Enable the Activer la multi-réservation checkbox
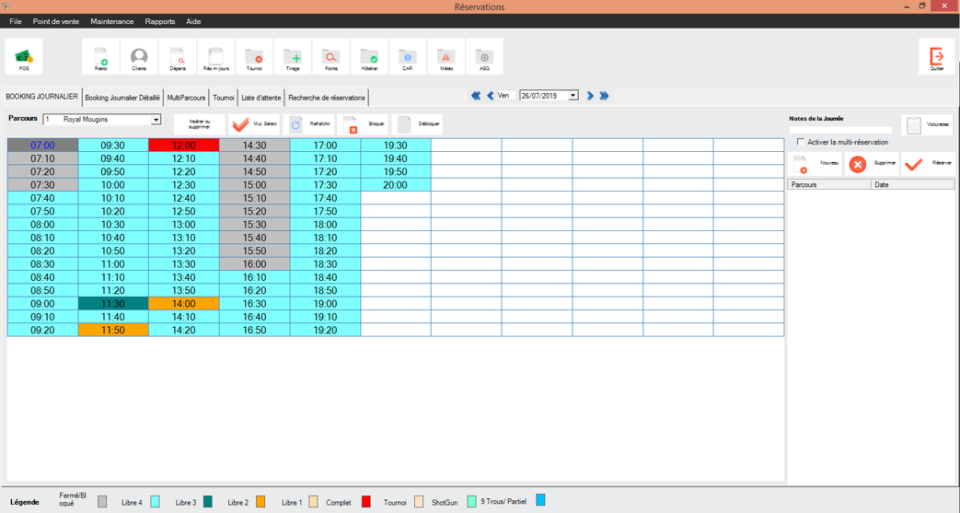 (x=800, y=142)
